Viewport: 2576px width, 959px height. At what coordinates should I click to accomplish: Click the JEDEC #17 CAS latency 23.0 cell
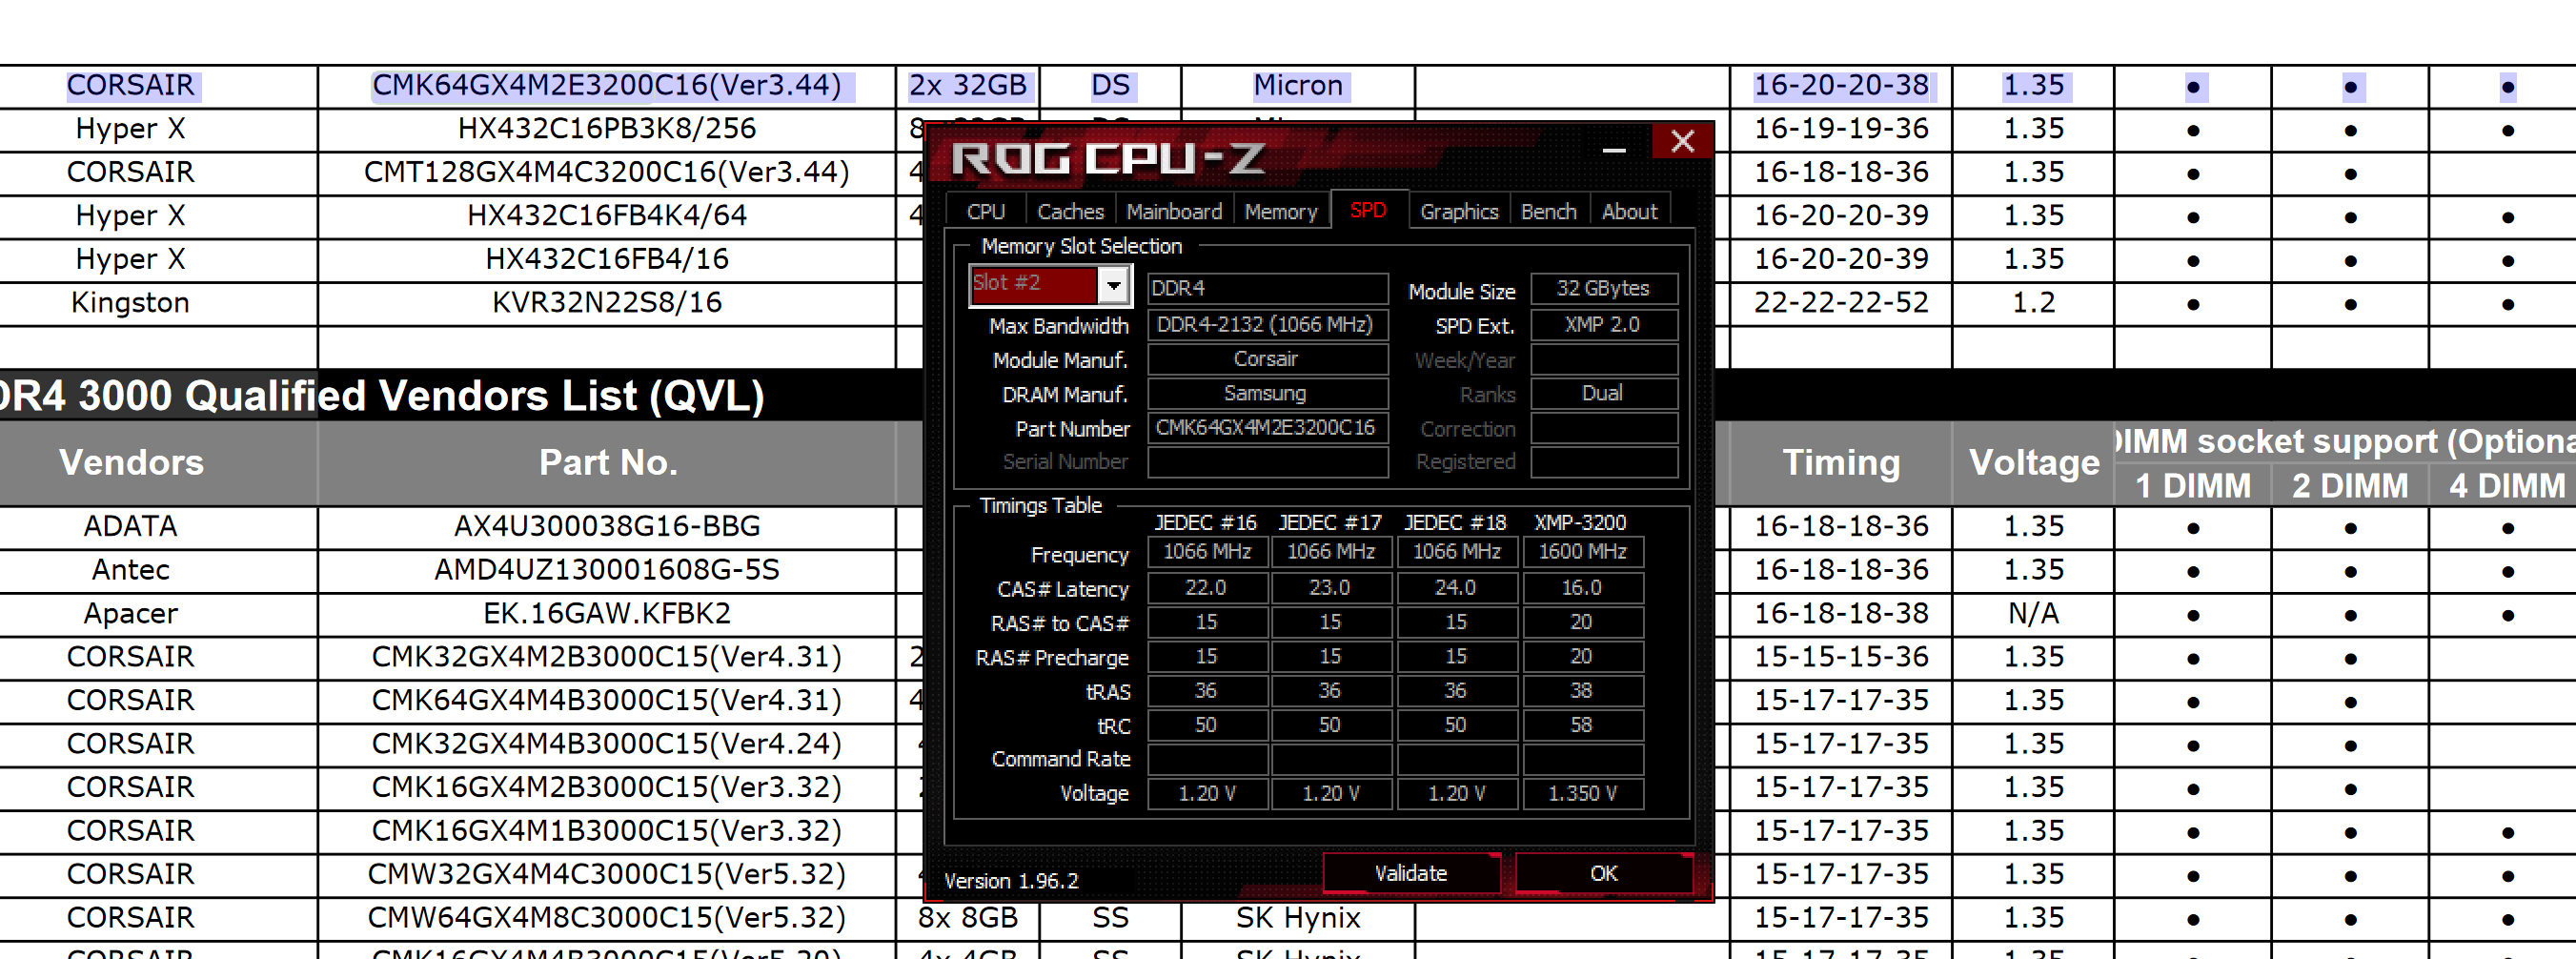pos(1331,588)
